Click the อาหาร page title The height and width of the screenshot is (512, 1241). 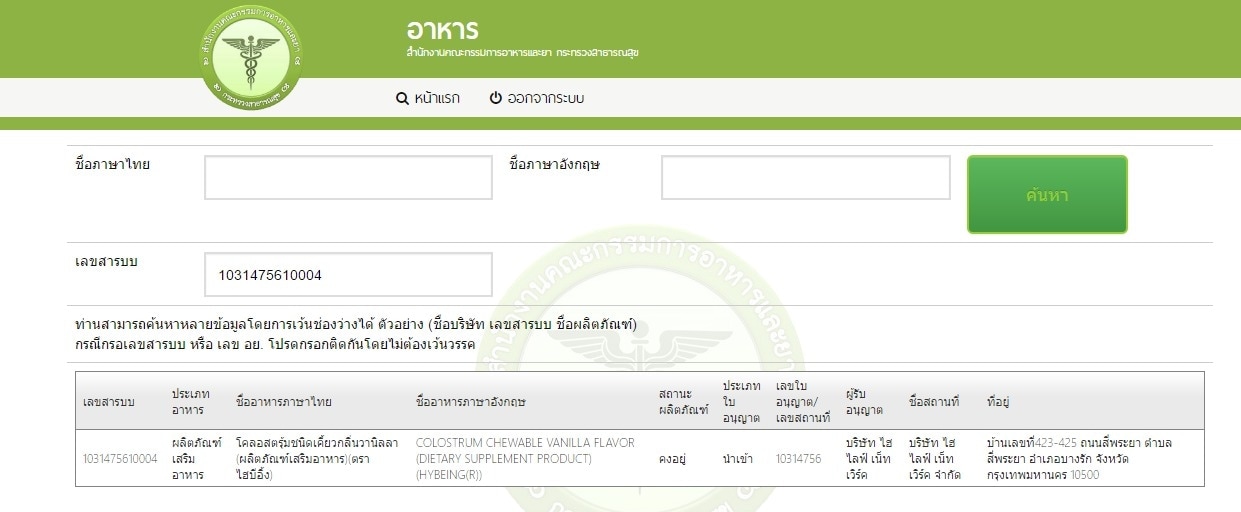click(x=442, y=29)
